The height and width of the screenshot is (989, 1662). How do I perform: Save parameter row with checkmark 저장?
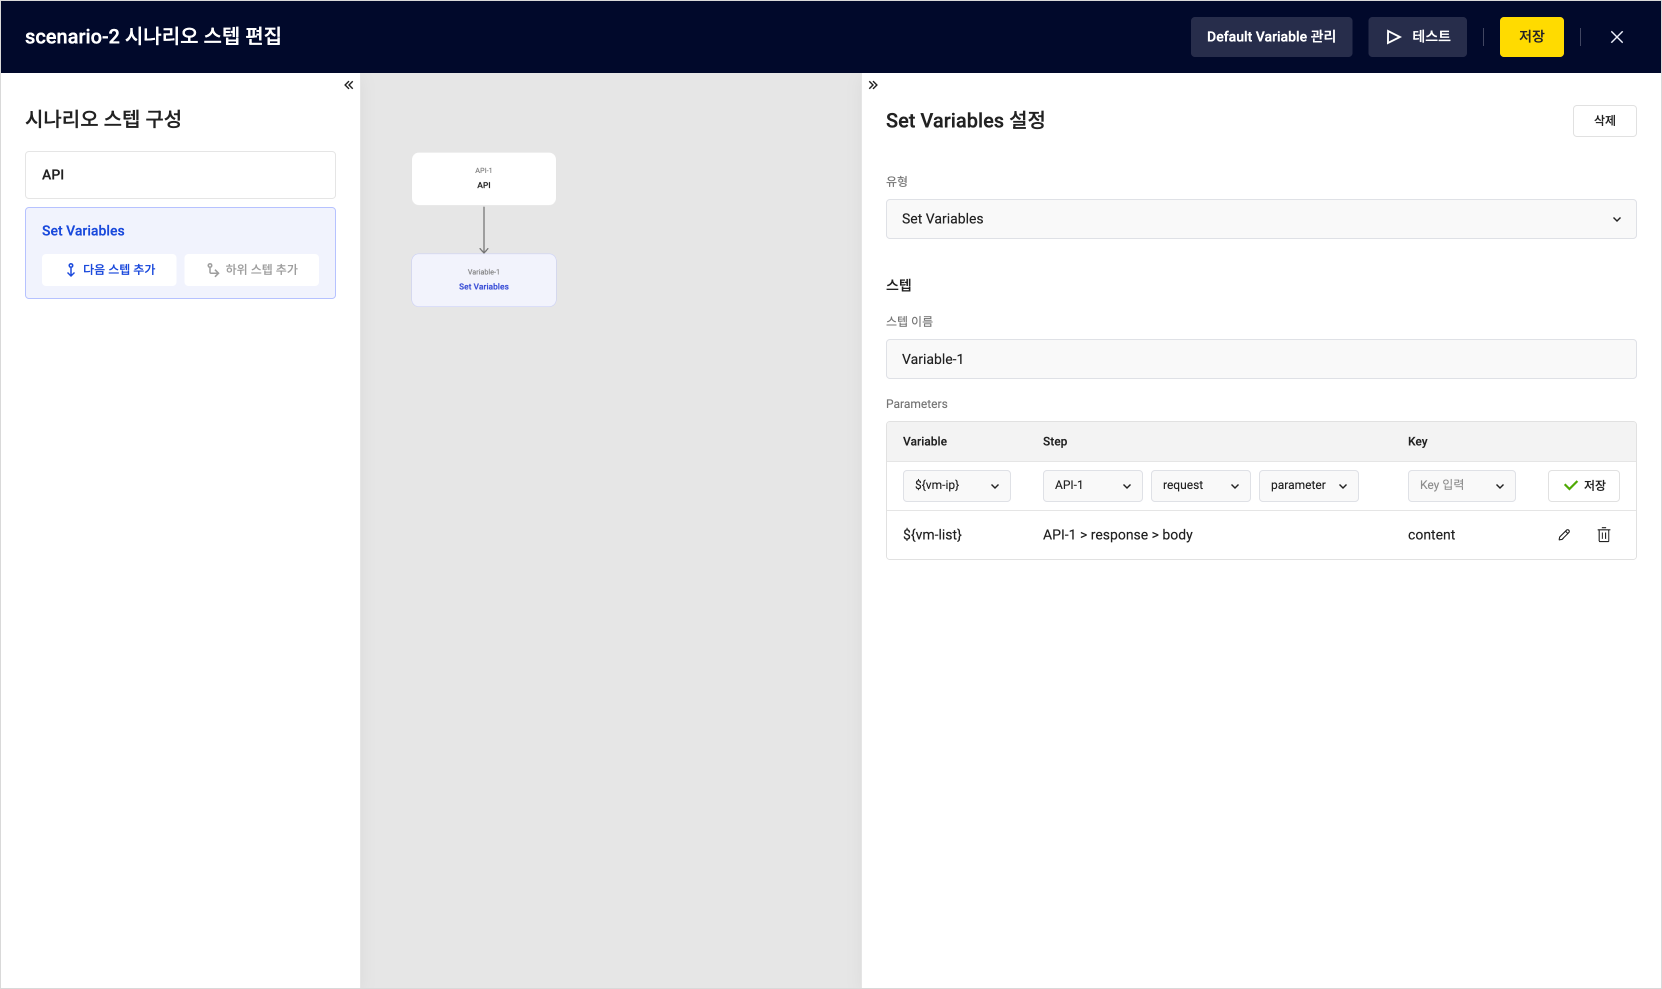point(1584,486)
